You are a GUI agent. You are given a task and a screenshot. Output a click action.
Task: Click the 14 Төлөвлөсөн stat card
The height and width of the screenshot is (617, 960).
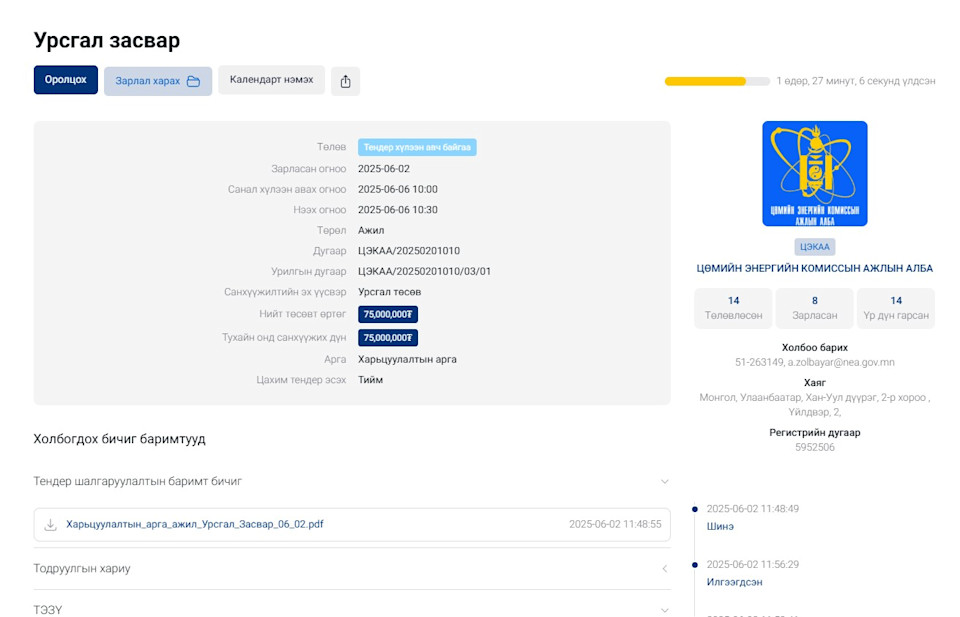tap(733, 308)
